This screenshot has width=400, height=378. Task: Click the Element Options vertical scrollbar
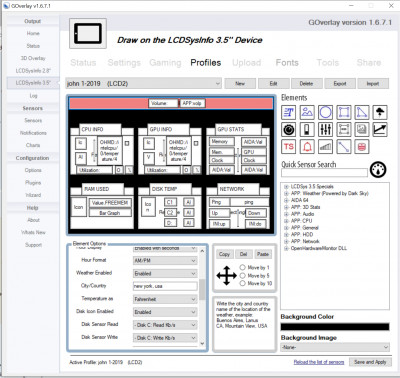tap(202, 297)
